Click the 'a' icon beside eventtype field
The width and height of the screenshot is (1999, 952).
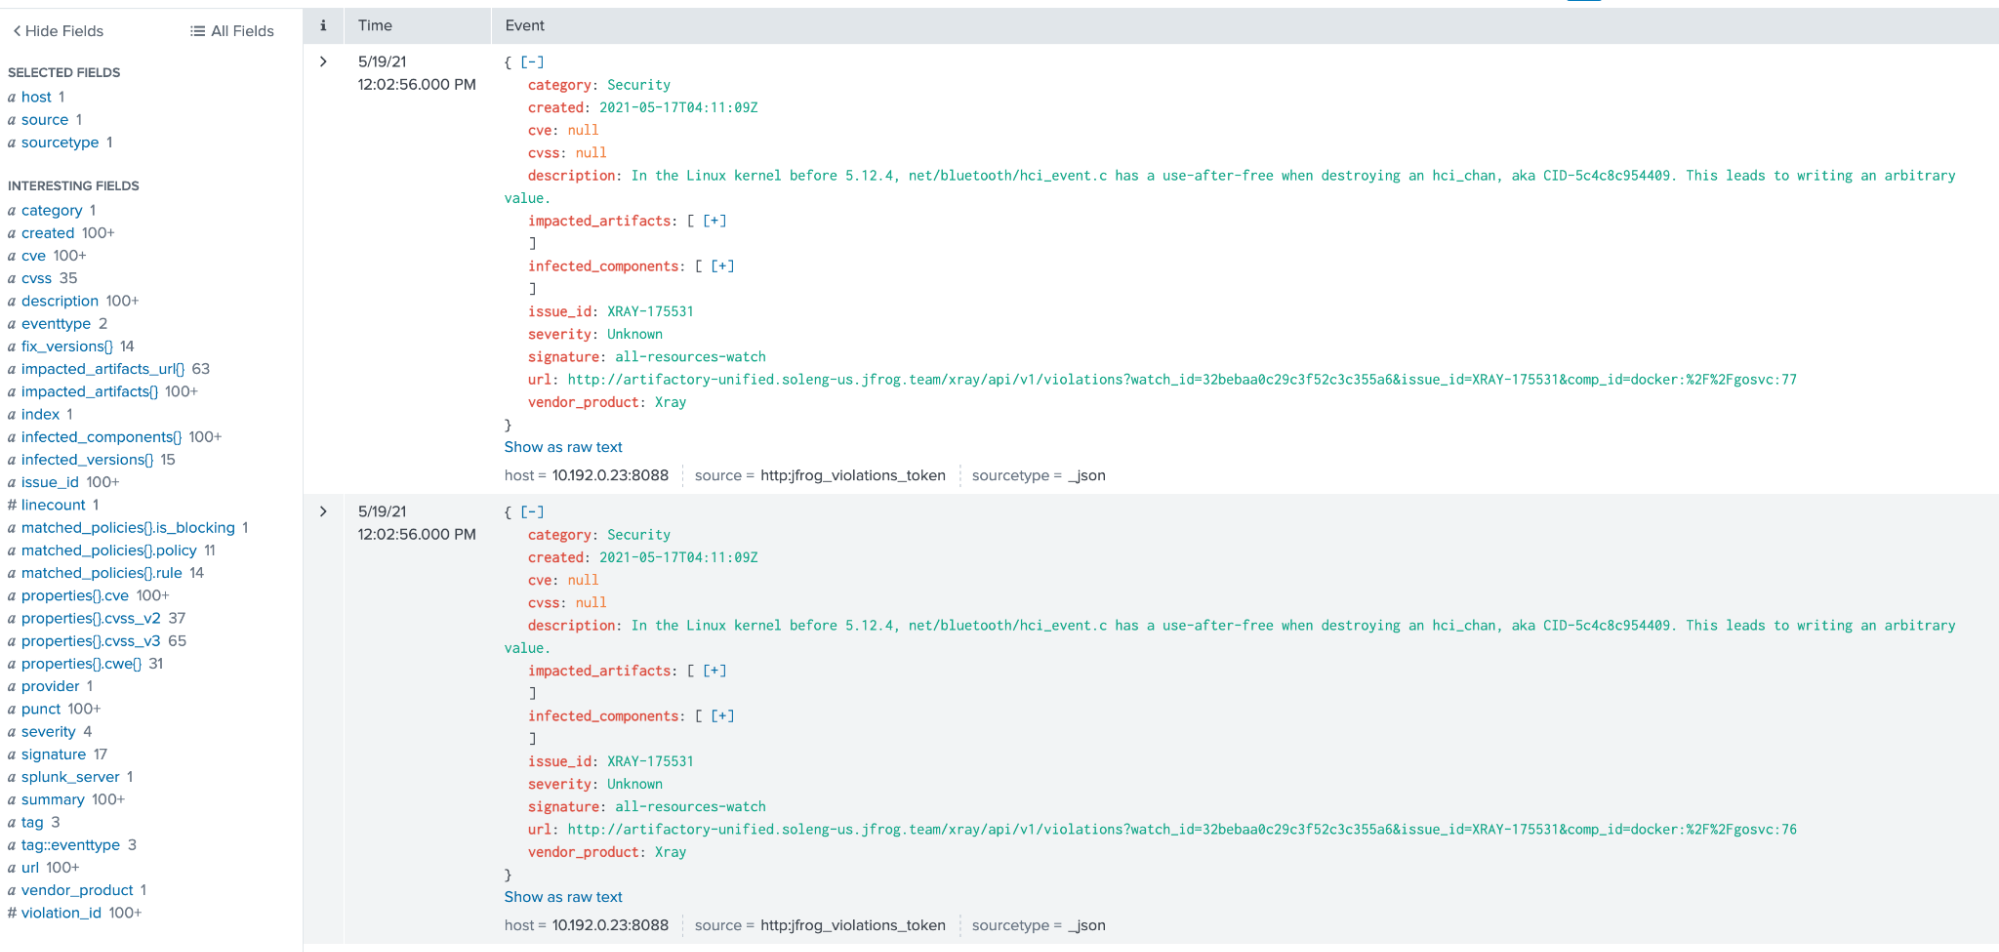click(x=11, y=323)
